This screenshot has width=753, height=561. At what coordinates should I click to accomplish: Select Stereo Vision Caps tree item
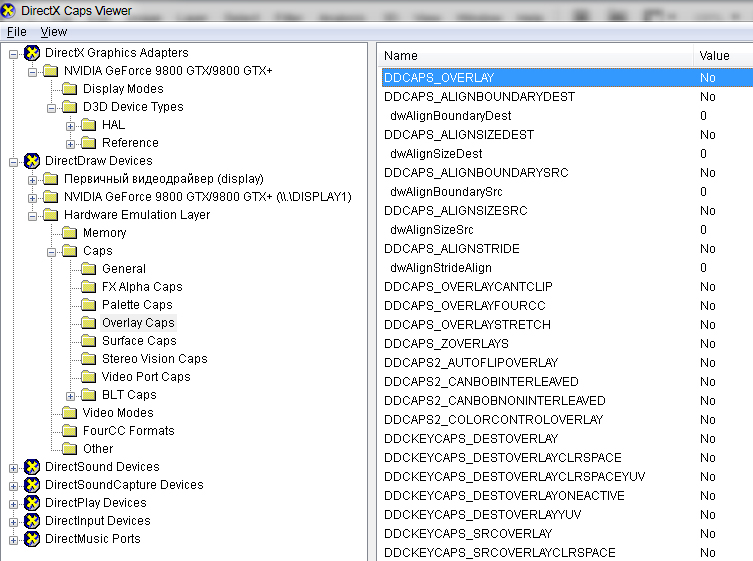[154, 359]
